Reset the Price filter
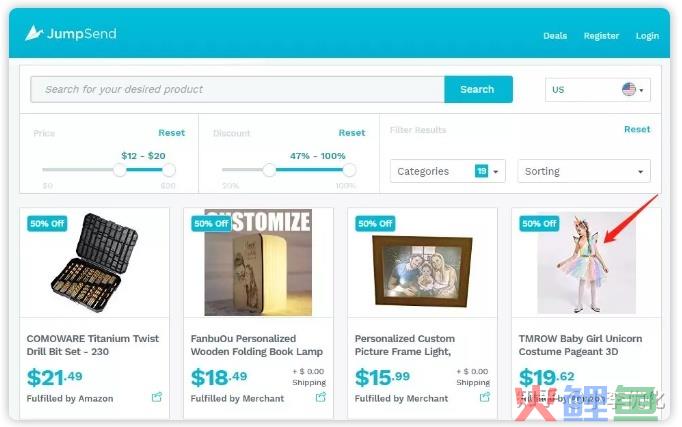 point(171,133)
